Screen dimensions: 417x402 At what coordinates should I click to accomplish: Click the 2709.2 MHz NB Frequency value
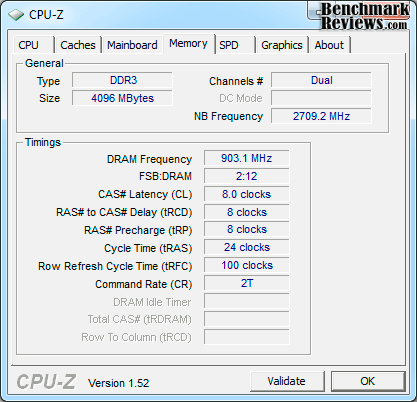321,116
